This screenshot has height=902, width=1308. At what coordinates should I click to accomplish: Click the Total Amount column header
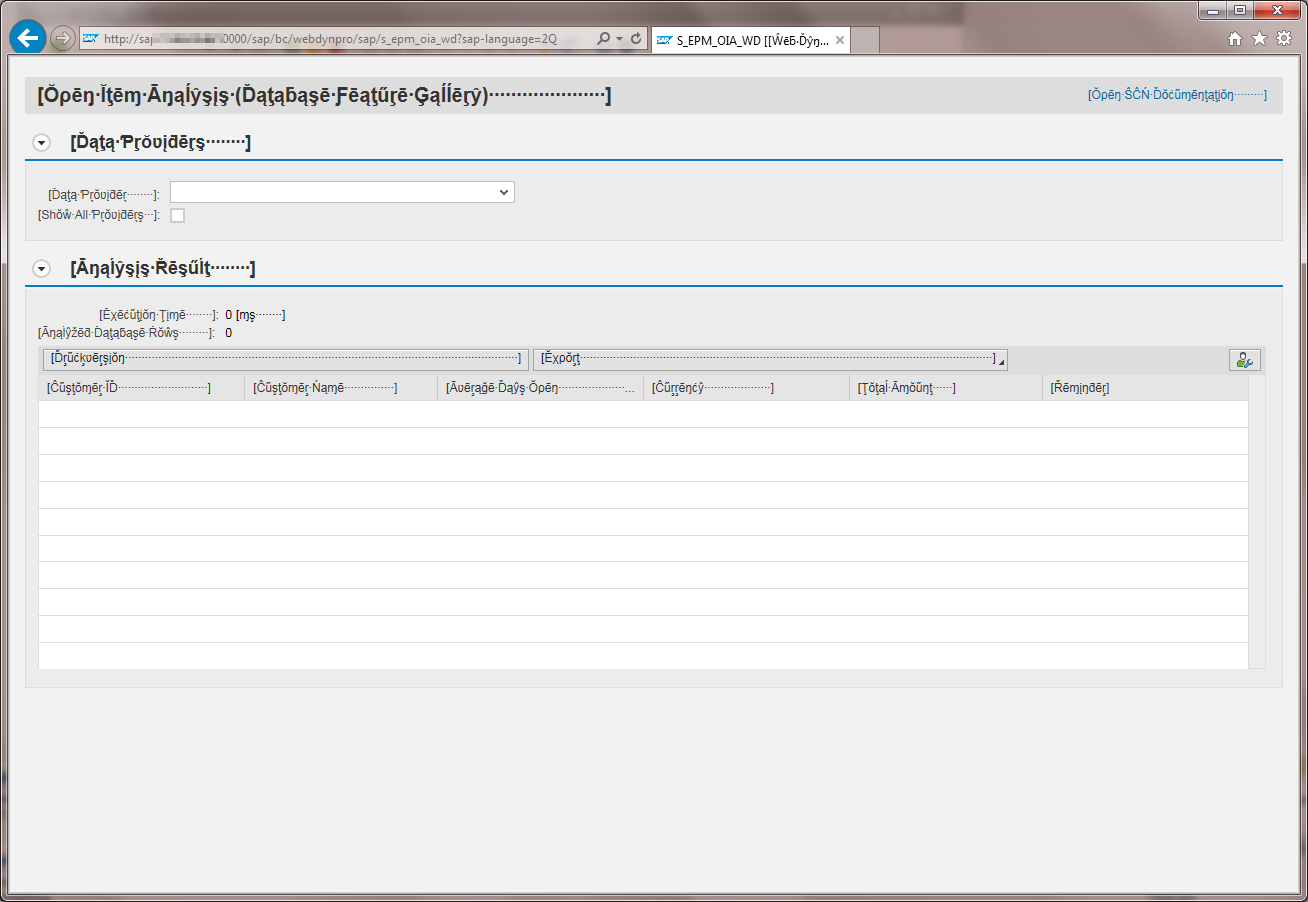(x=944, y=388)
